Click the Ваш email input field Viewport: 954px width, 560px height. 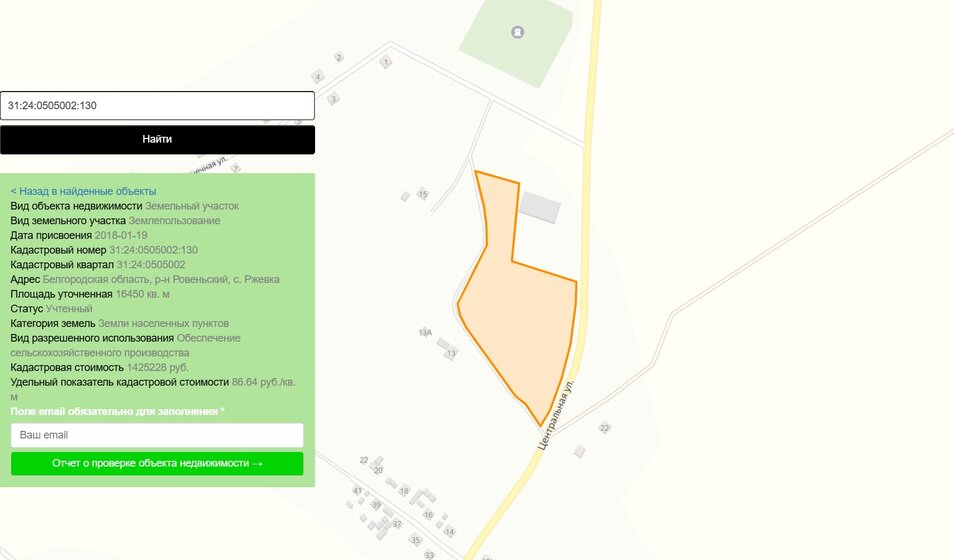tap(157, 435)
